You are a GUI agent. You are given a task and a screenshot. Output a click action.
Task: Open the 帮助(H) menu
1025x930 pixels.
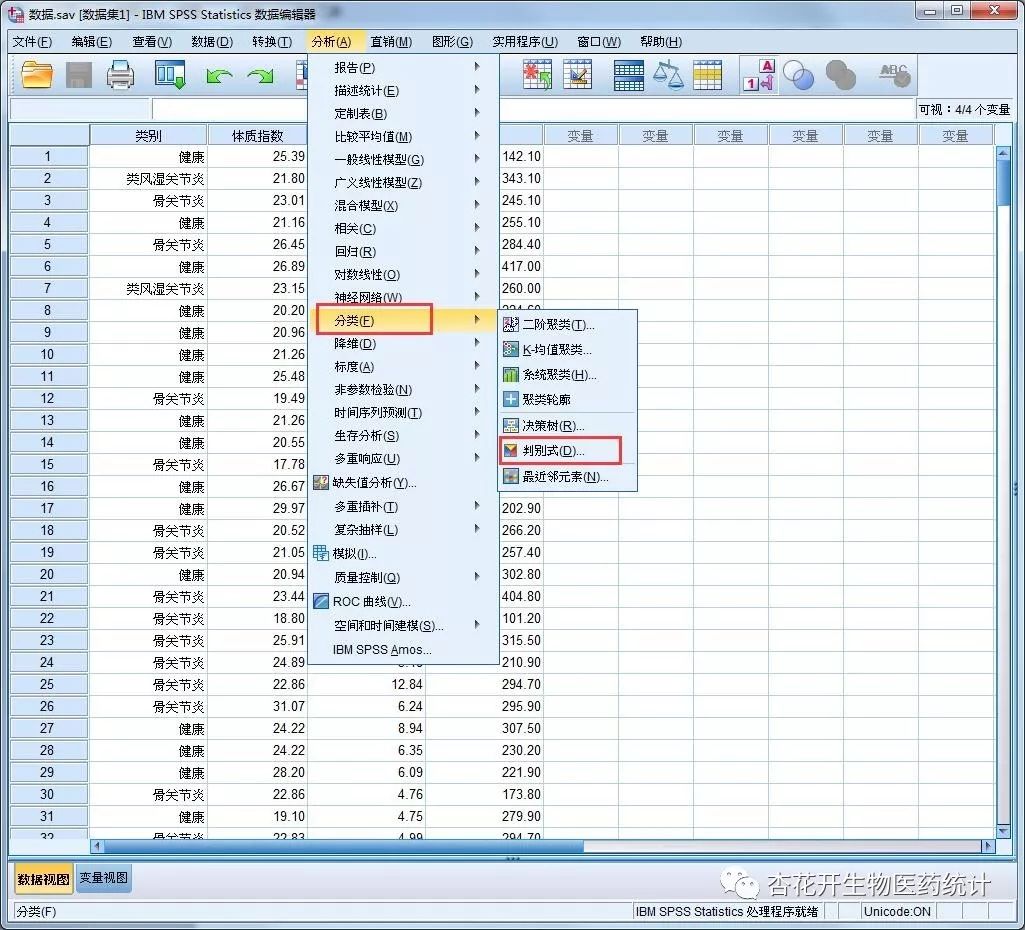tap(661, 42)
